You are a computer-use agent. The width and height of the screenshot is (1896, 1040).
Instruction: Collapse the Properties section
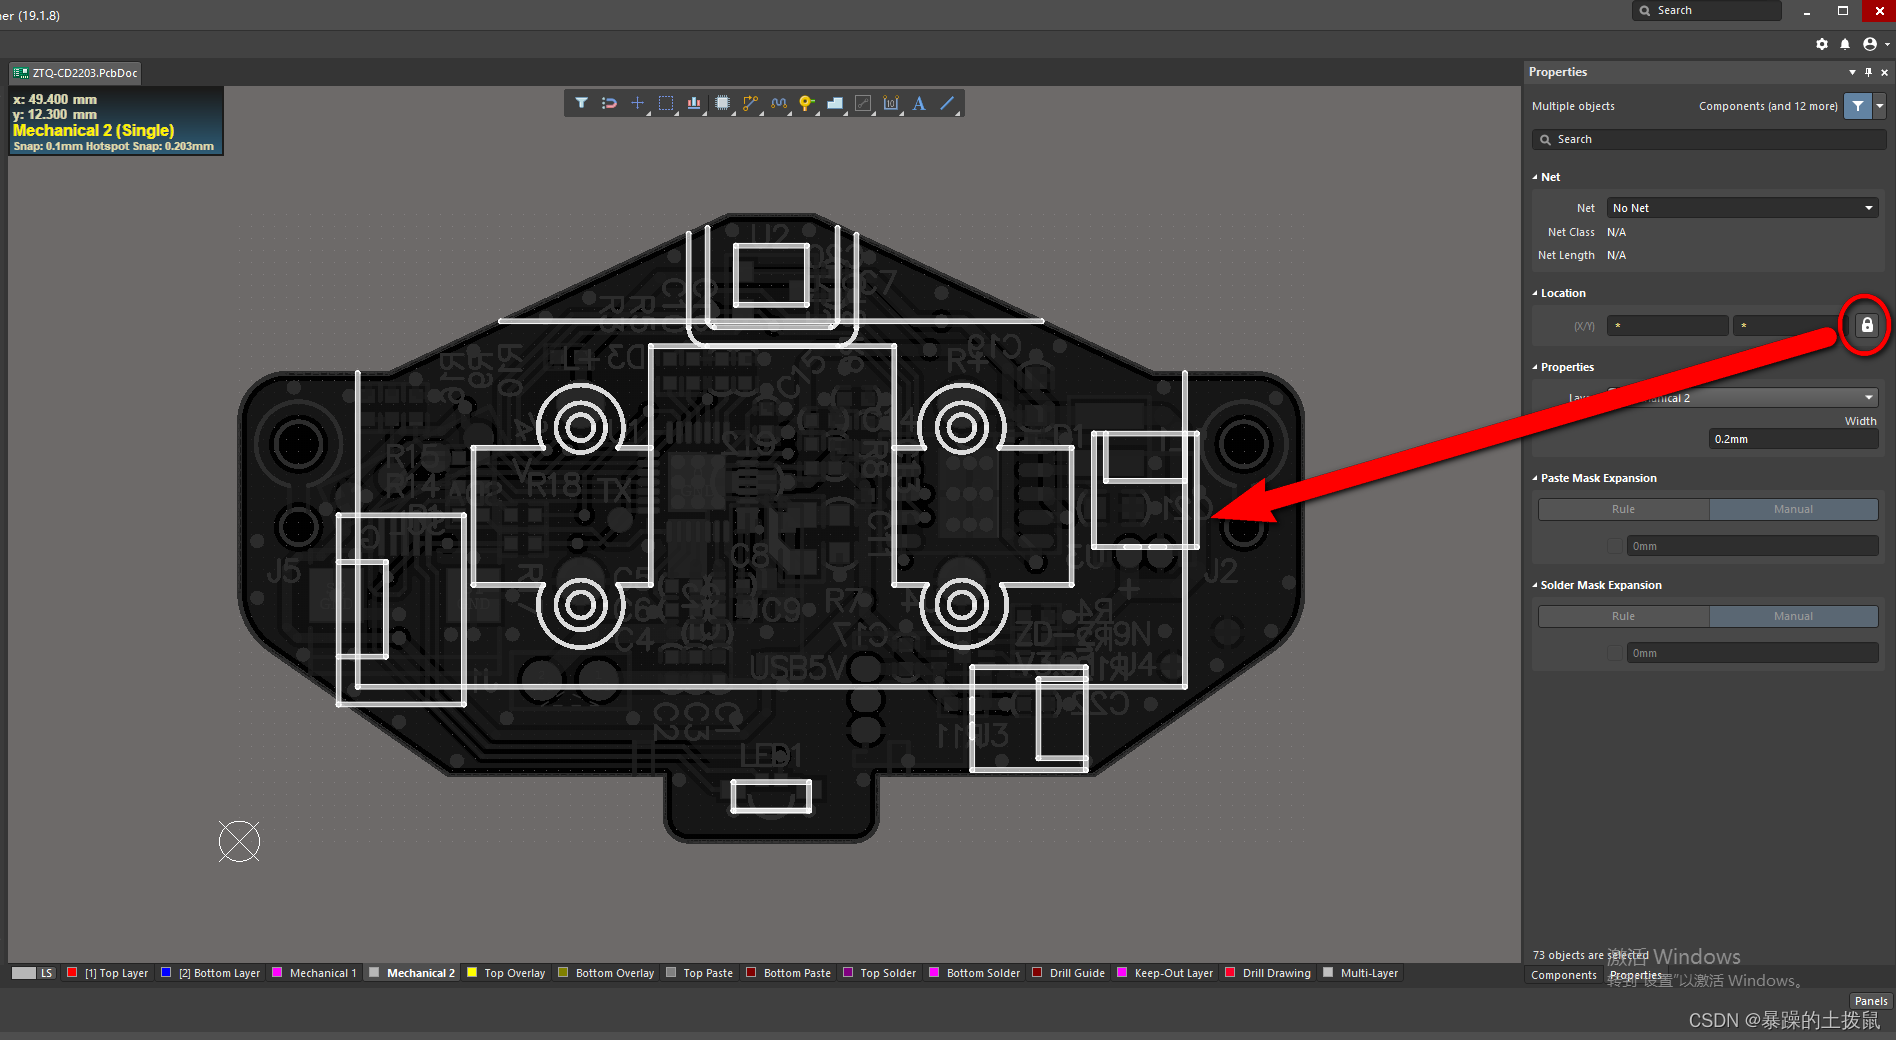(x=1535, y=367)
